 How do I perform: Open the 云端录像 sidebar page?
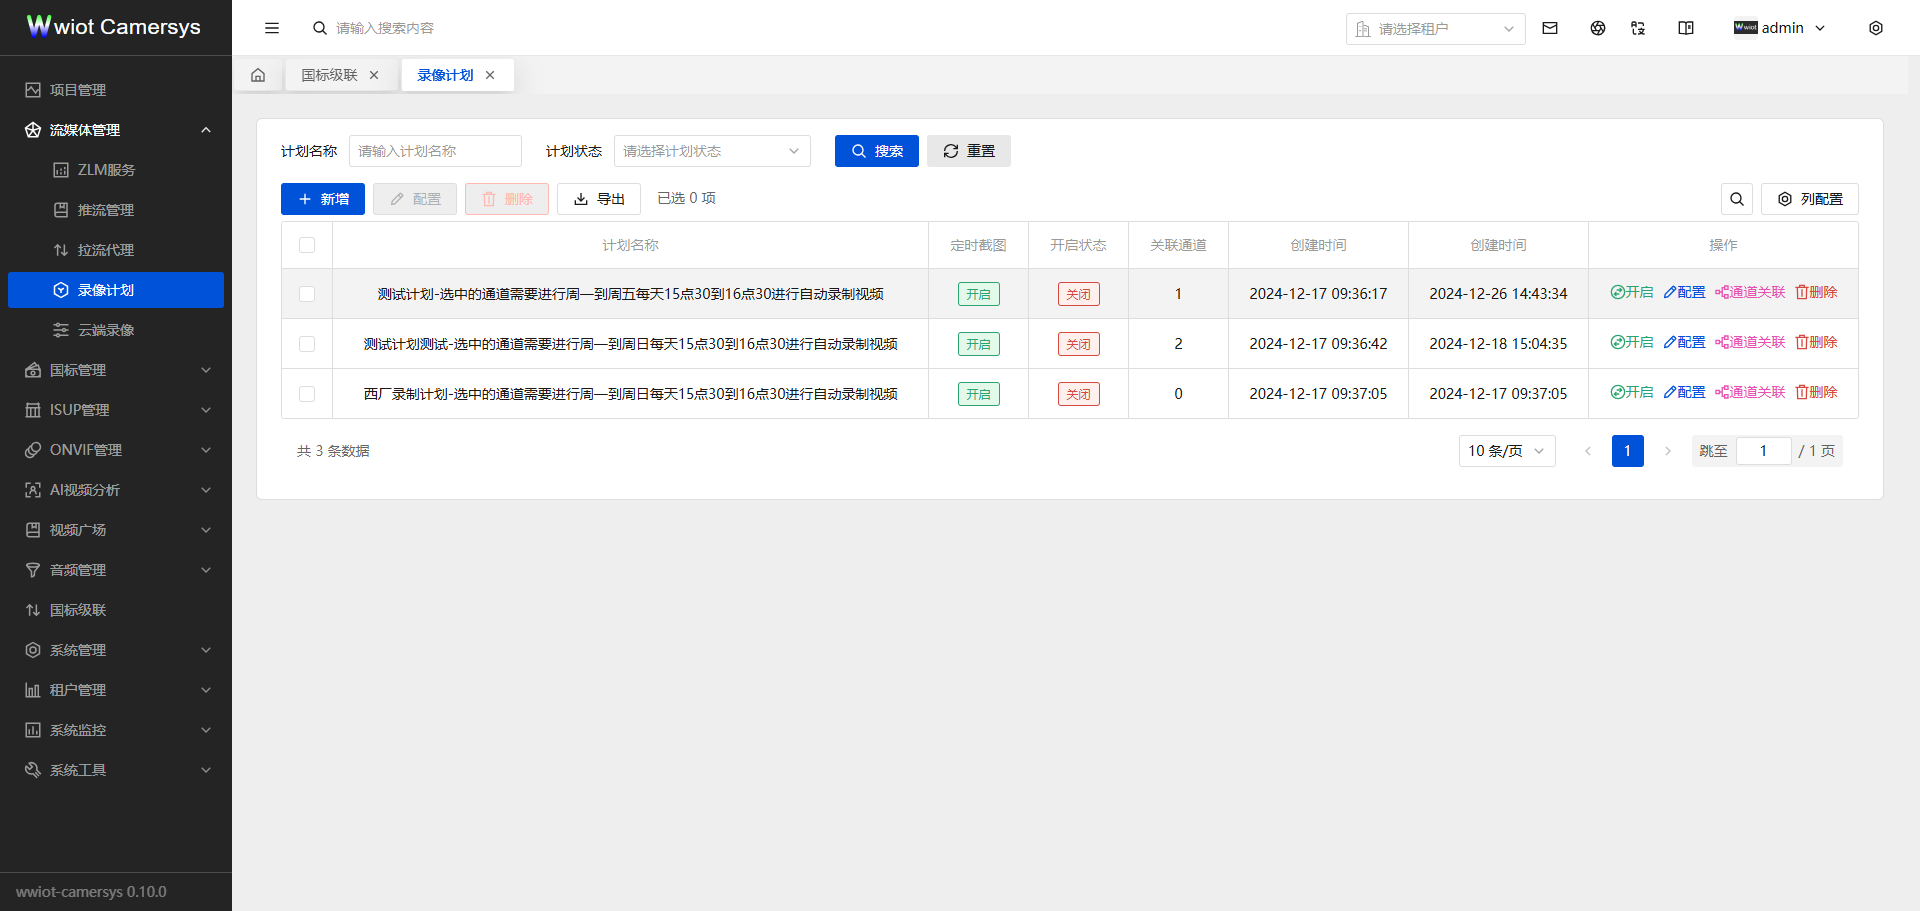(x=107, y=329)
